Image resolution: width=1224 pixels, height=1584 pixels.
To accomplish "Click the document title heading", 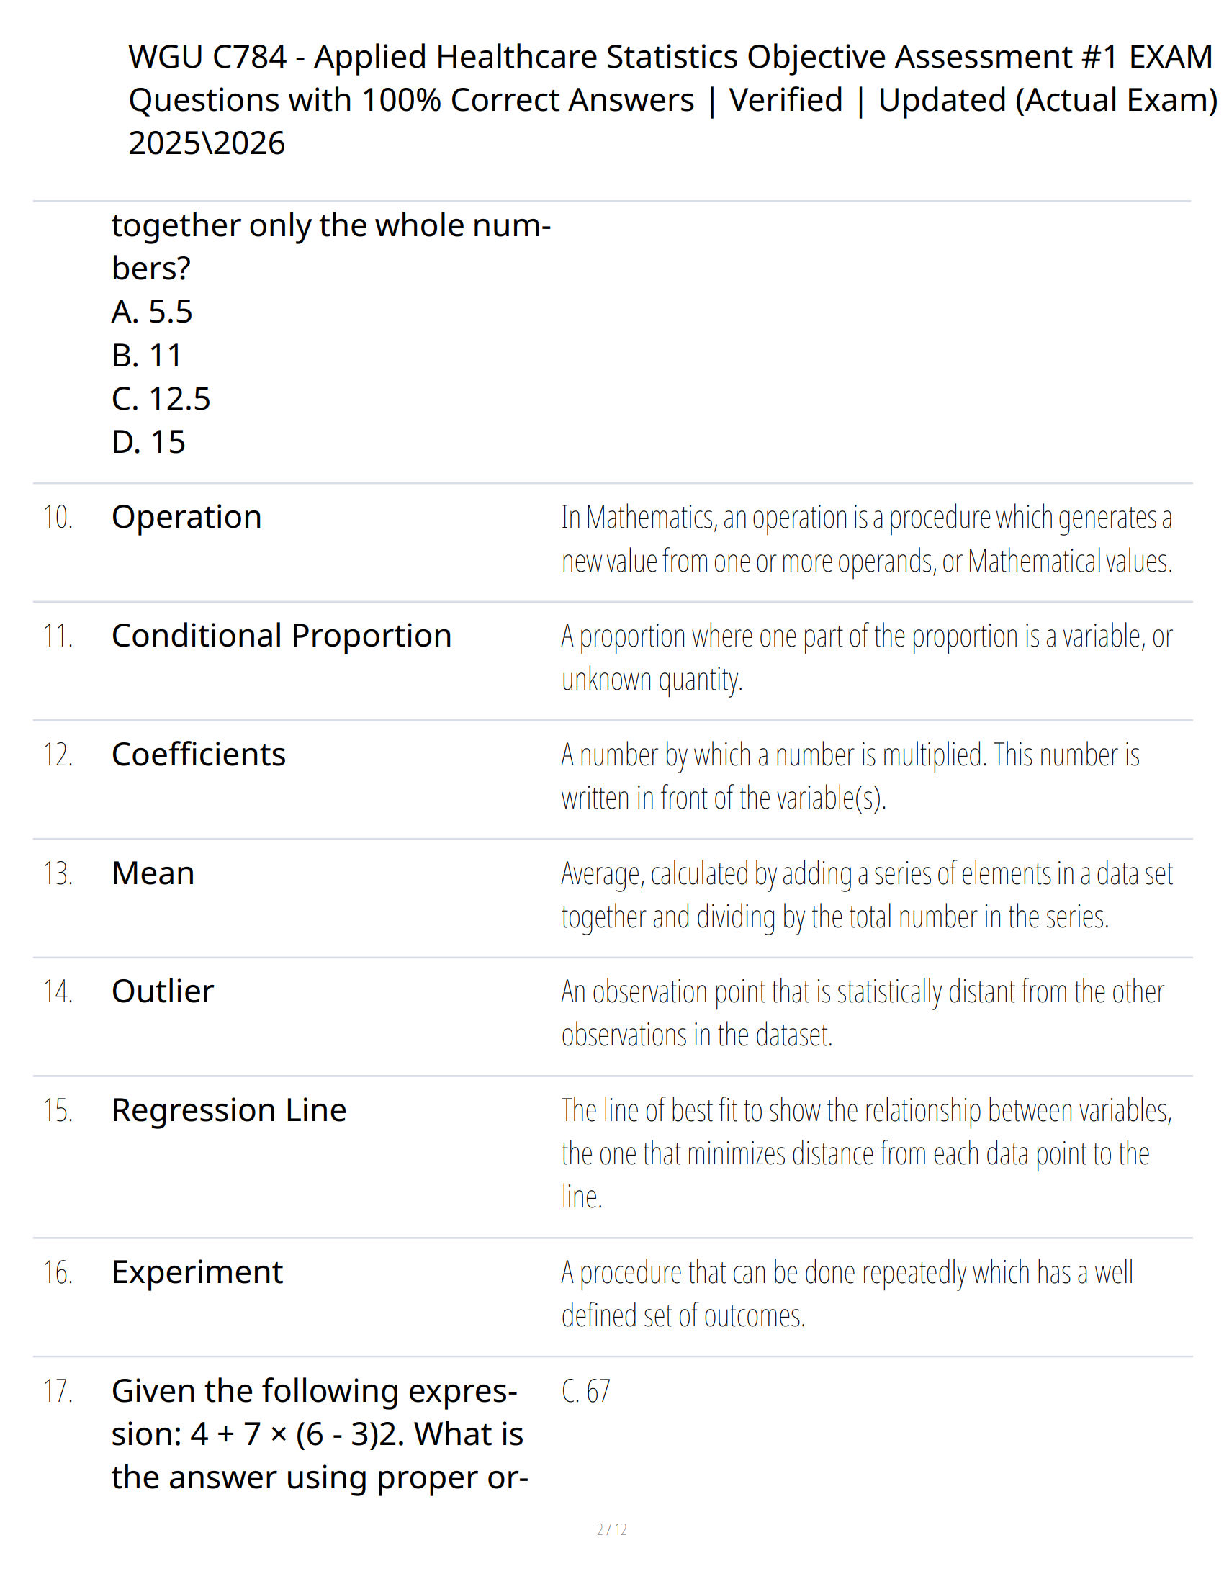I will tap(673, 100).
